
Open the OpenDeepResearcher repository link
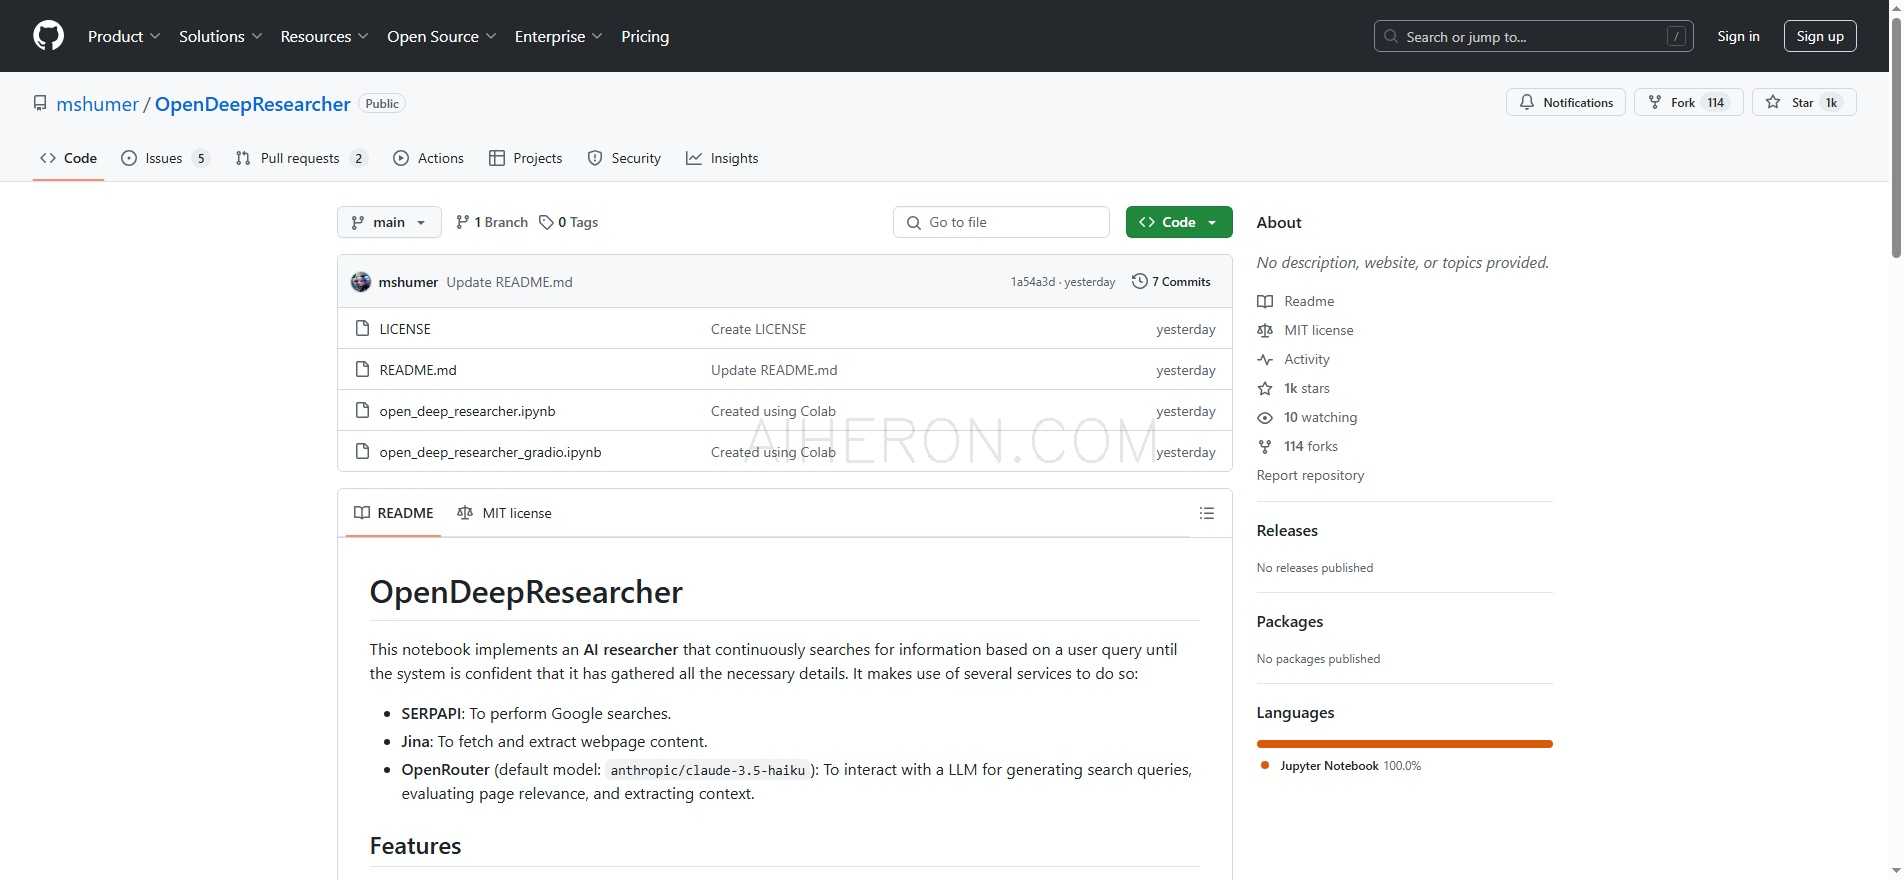click(x=253, y=104)
